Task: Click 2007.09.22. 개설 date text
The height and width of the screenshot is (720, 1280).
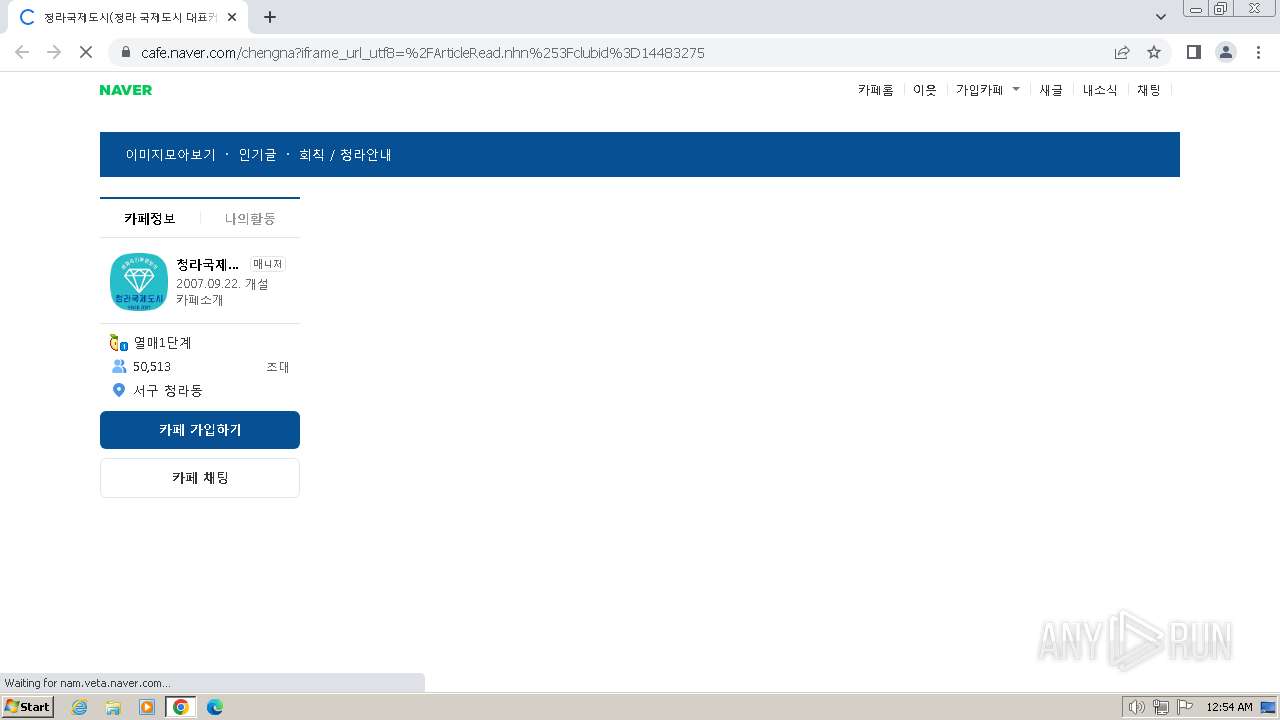Action: tap(222, 284)
